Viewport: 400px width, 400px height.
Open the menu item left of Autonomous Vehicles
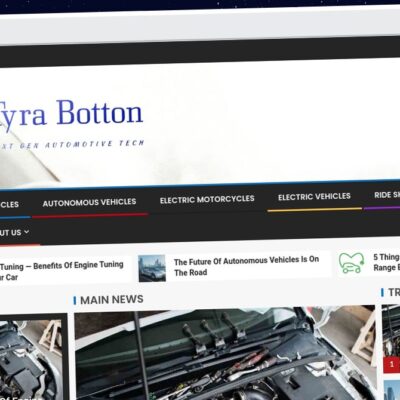pyautogui.click(x=9, y=204)
